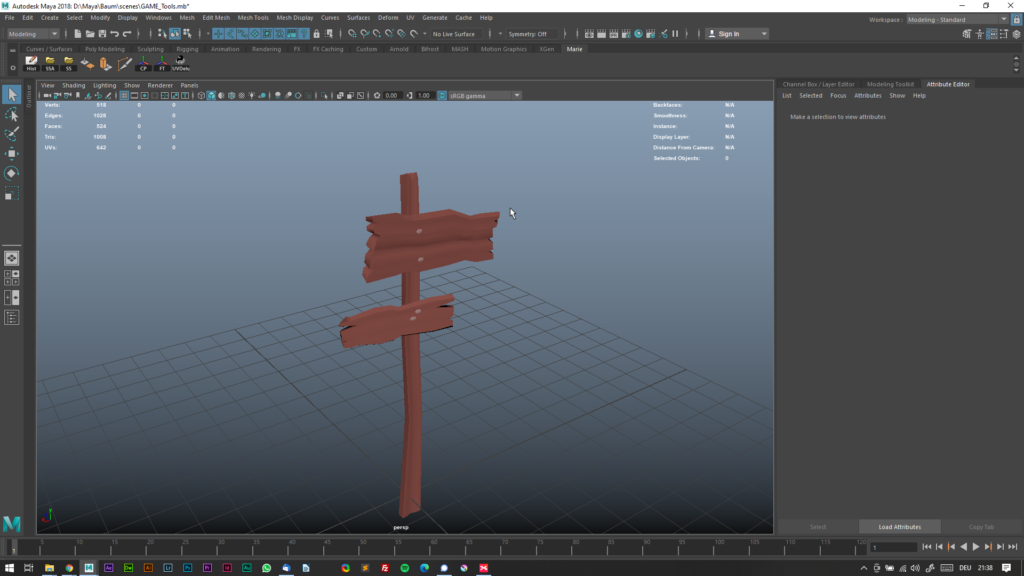
Task: Click the Hypershade blue sphere icon
Action: click(638, 33)
